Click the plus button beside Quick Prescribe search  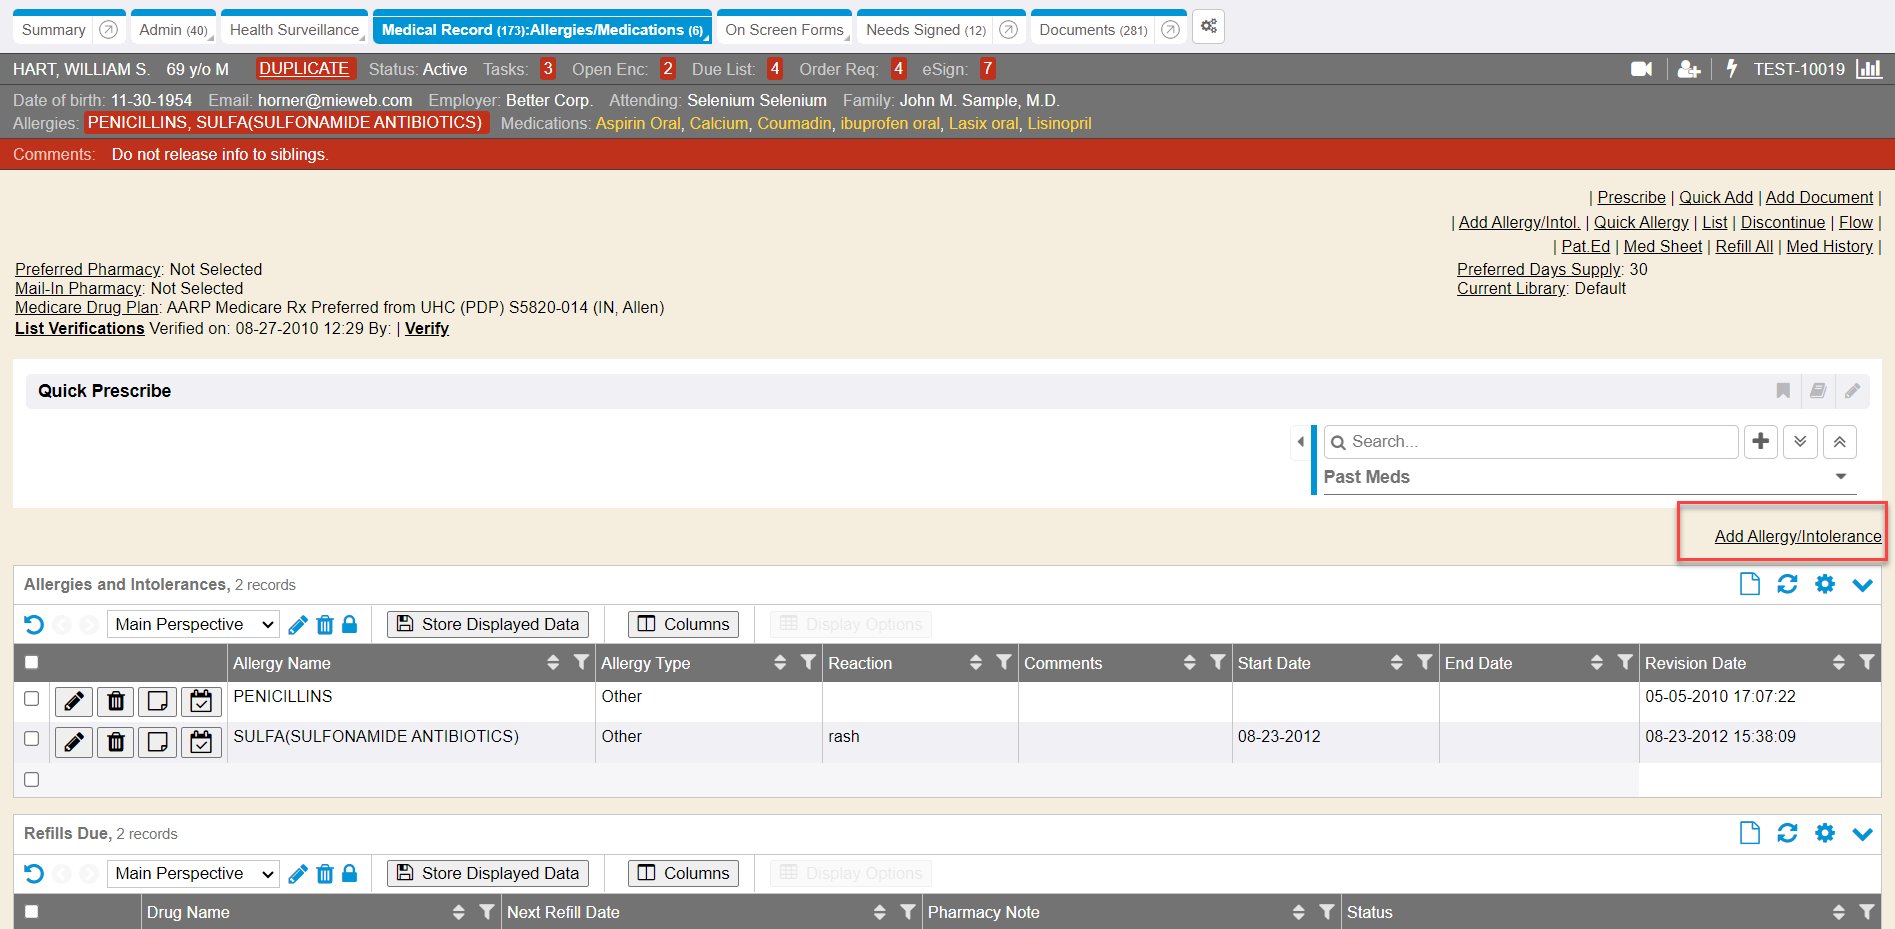click(x=1760, y=441)
